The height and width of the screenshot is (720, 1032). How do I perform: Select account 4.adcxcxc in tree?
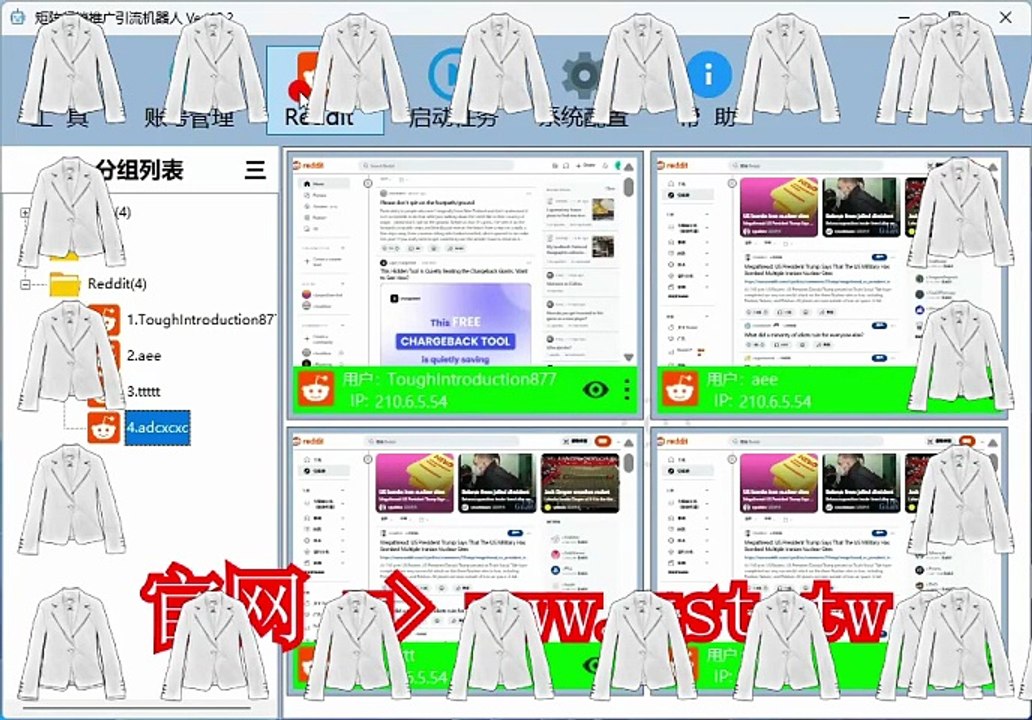tap(157, 427)
